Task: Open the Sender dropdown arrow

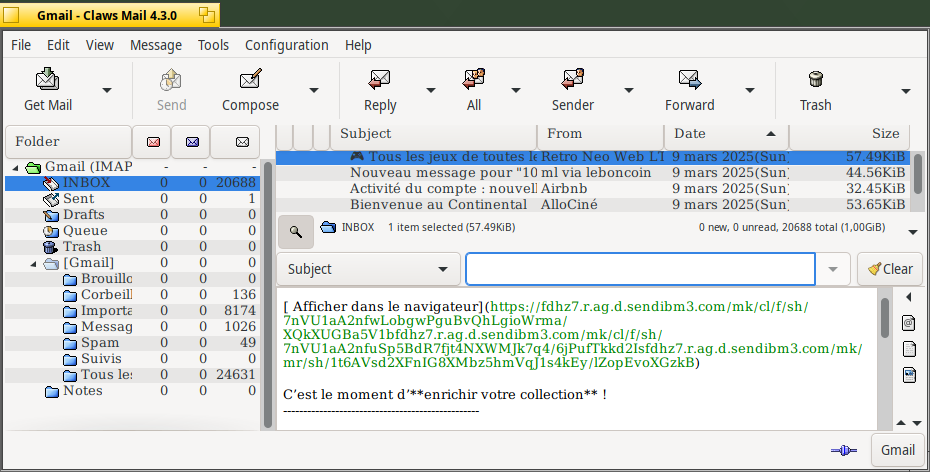Action: (x=629, y=90)
